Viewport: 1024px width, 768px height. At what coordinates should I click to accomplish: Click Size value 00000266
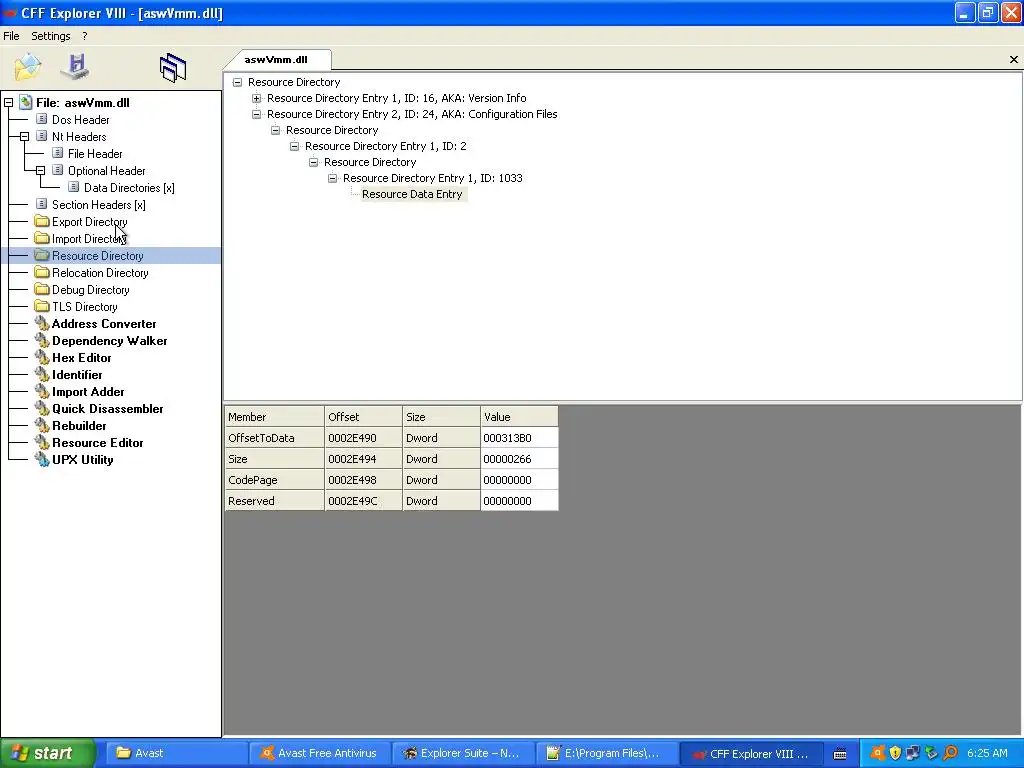(x=519, y=458)
